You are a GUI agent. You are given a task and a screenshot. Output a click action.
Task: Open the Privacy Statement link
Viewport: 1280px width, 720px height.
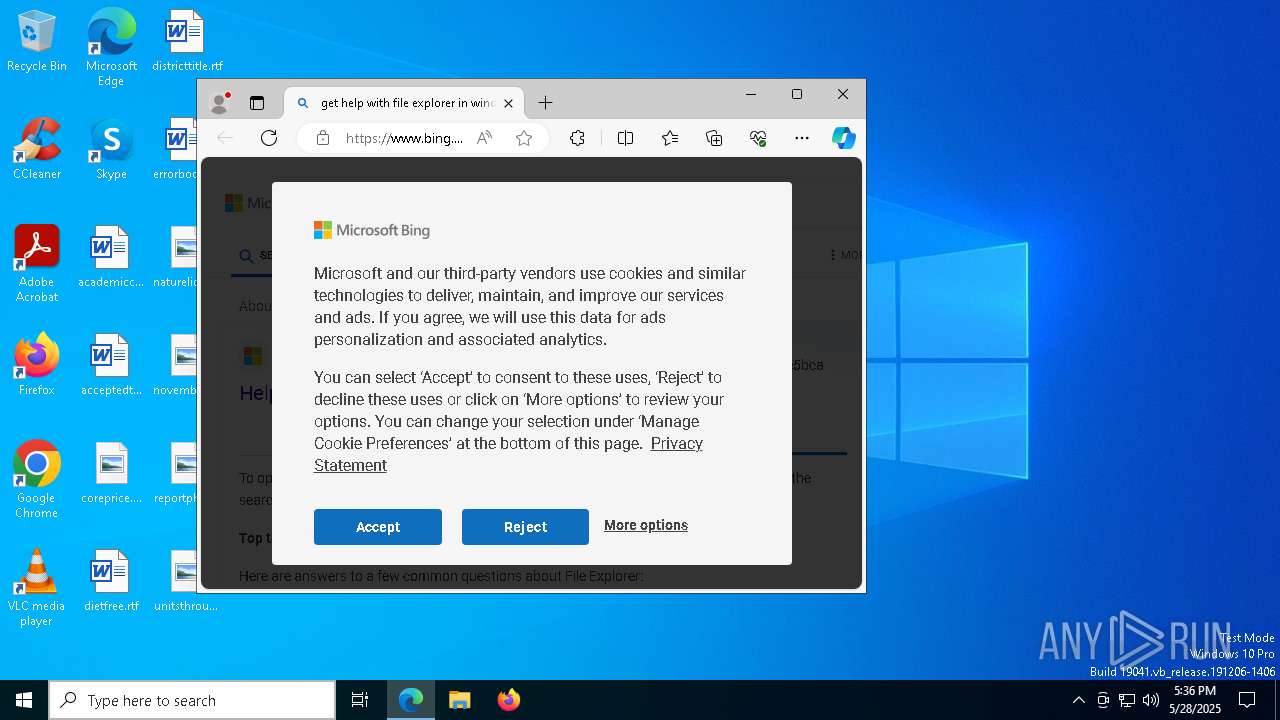[x=508, y=454]
